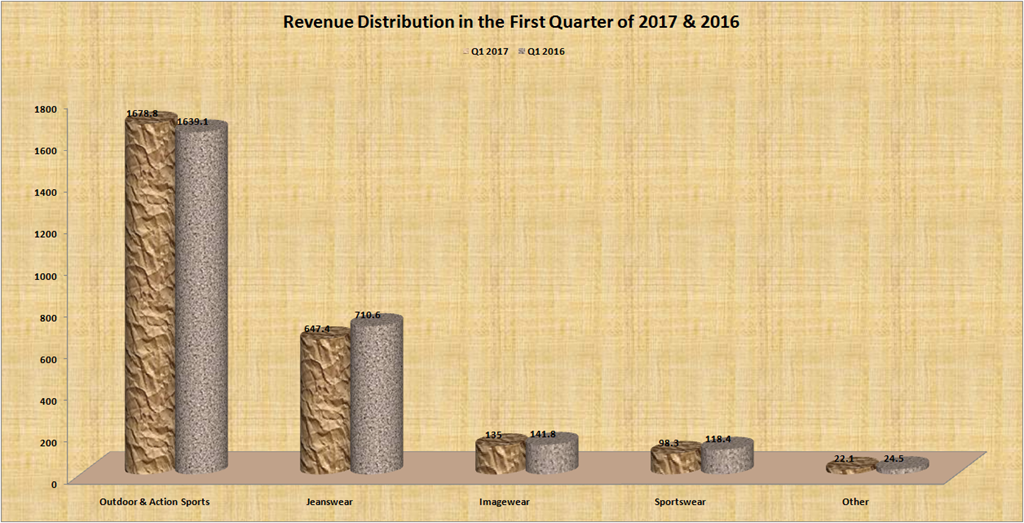This screenshot has width=1024, height=523.
Task: Click the chart title text
Action: [511, 24]
